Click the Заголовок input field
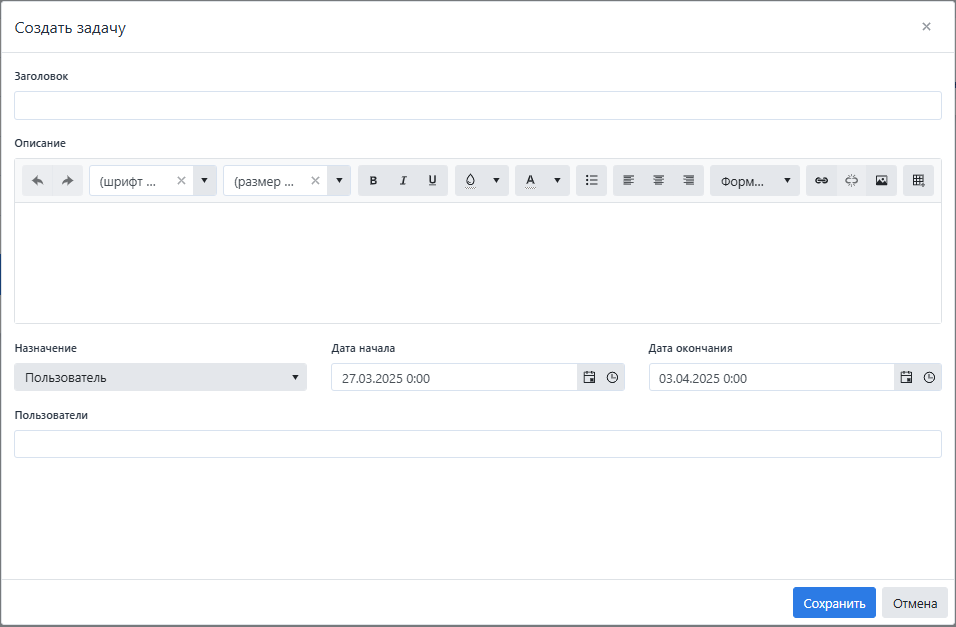Screen dimensions: 956x627 [x=477, y=106]
